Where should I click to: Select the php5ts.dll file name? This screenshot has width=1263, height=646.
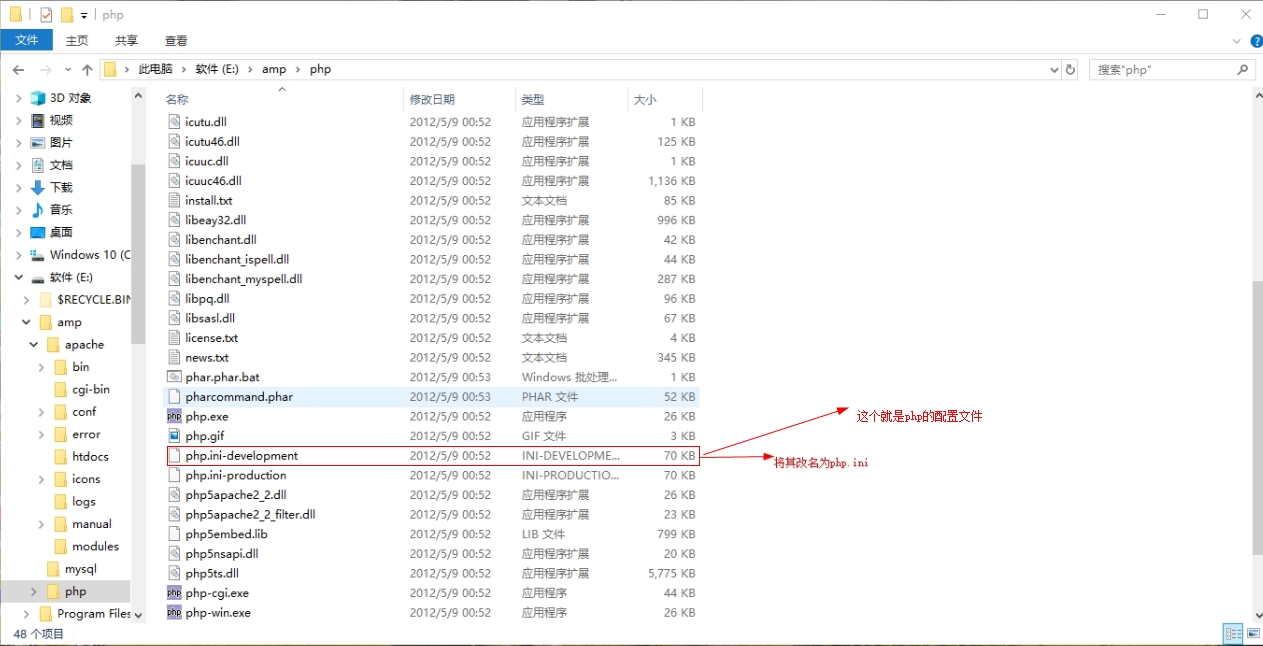click(x=212, y=573)
